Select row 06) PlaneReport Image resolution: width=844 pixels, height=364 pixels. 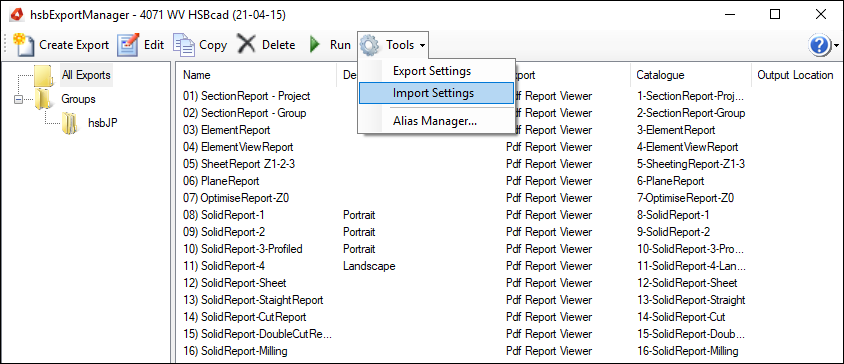(221, 181)
